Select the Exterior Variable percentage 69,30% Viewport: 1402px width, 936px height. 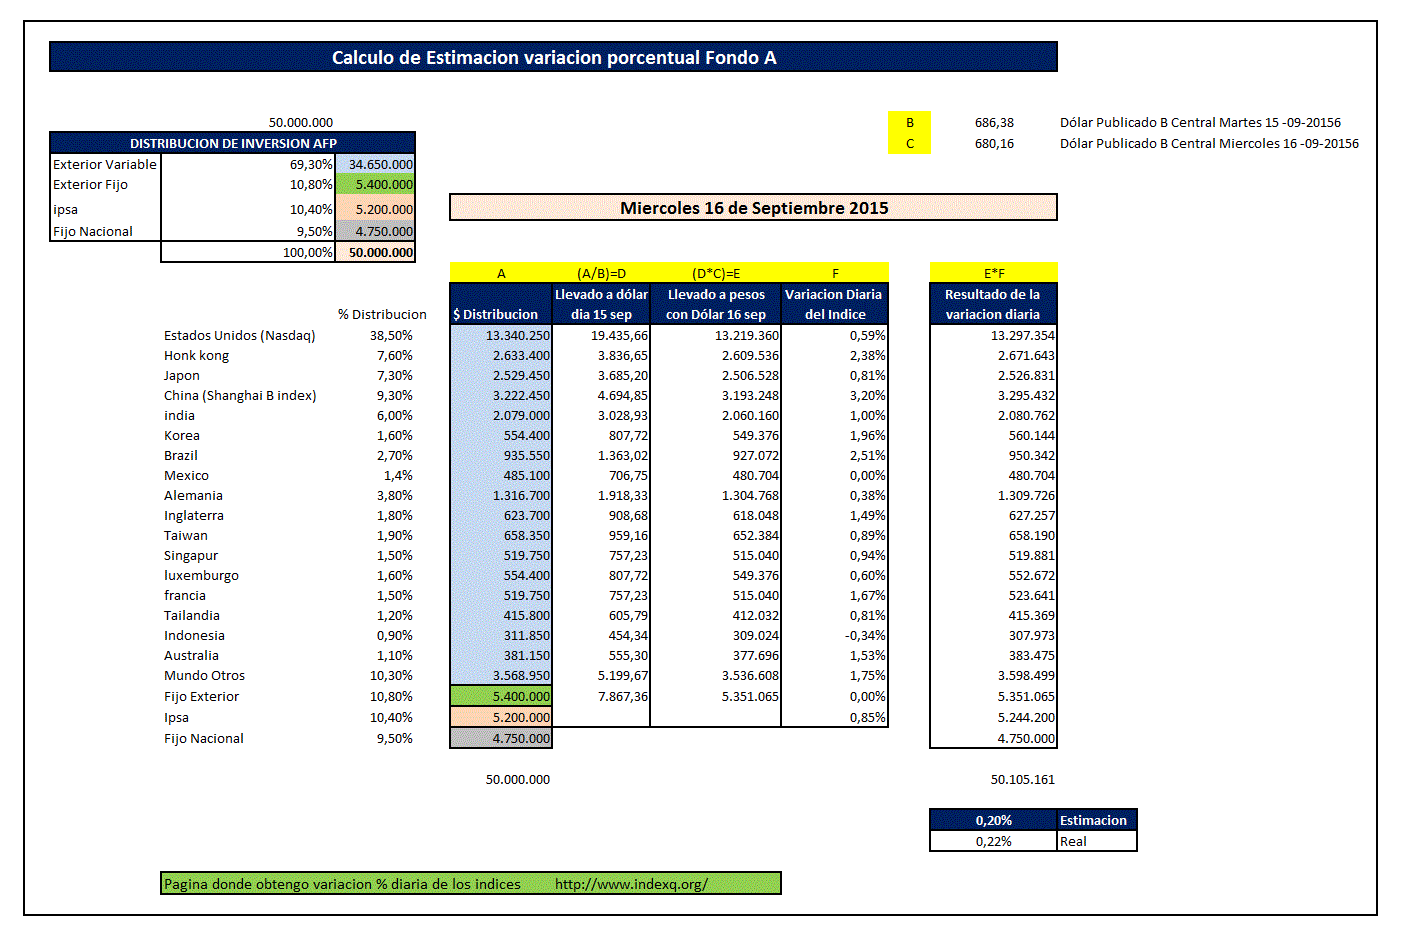click(311, 164)
